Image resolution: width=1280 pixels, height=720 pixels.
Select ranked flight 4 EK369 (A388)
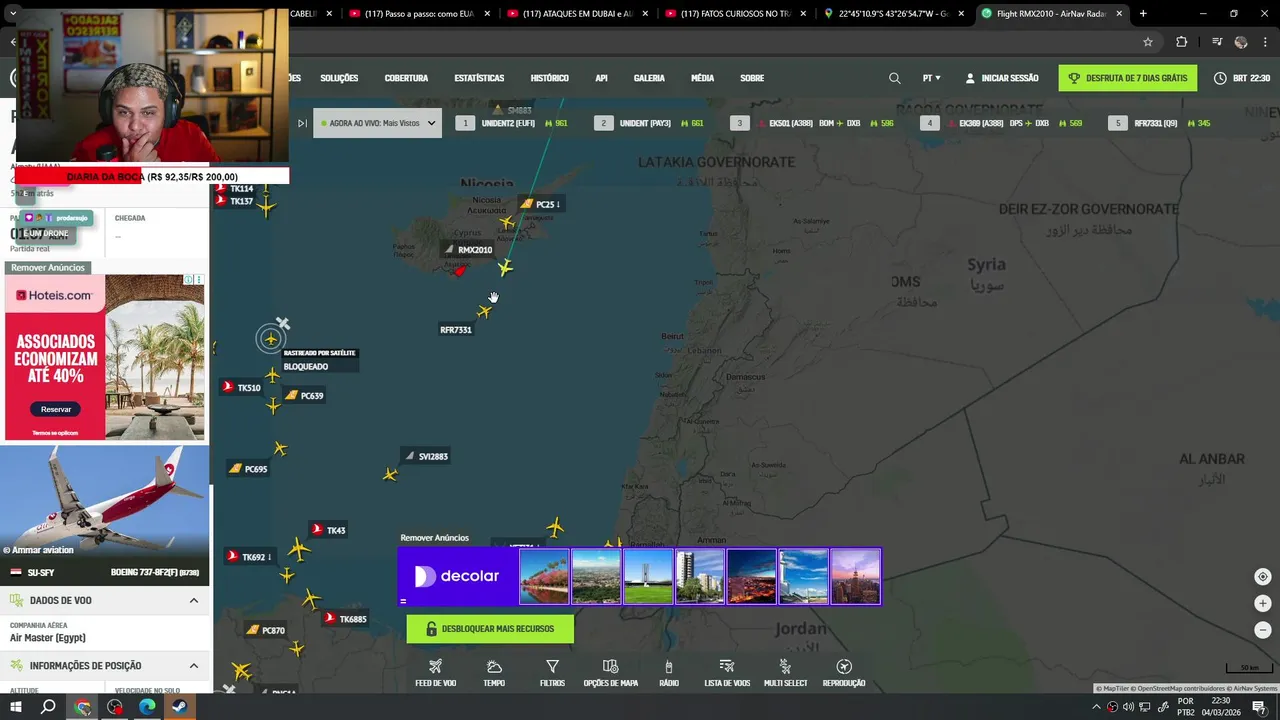pyautogui.click(x=1001, y=123)
